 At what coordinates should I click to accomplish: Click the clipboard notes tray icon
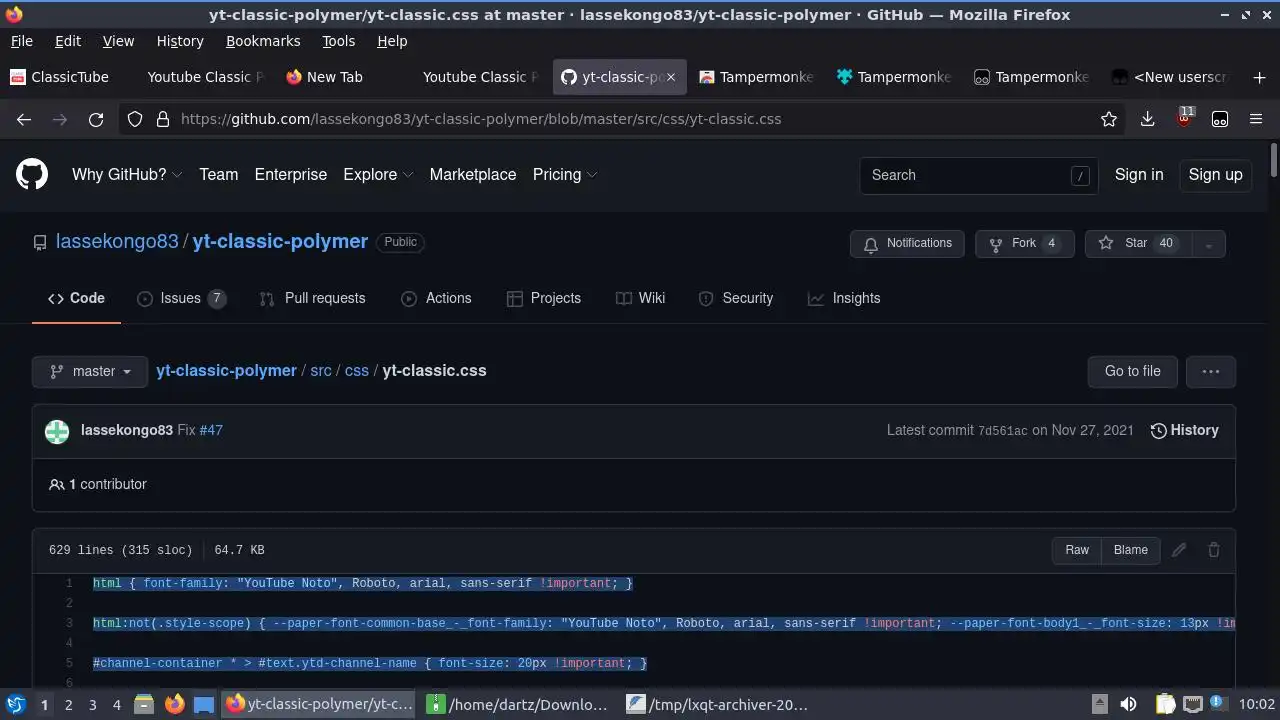[1164, 704]
